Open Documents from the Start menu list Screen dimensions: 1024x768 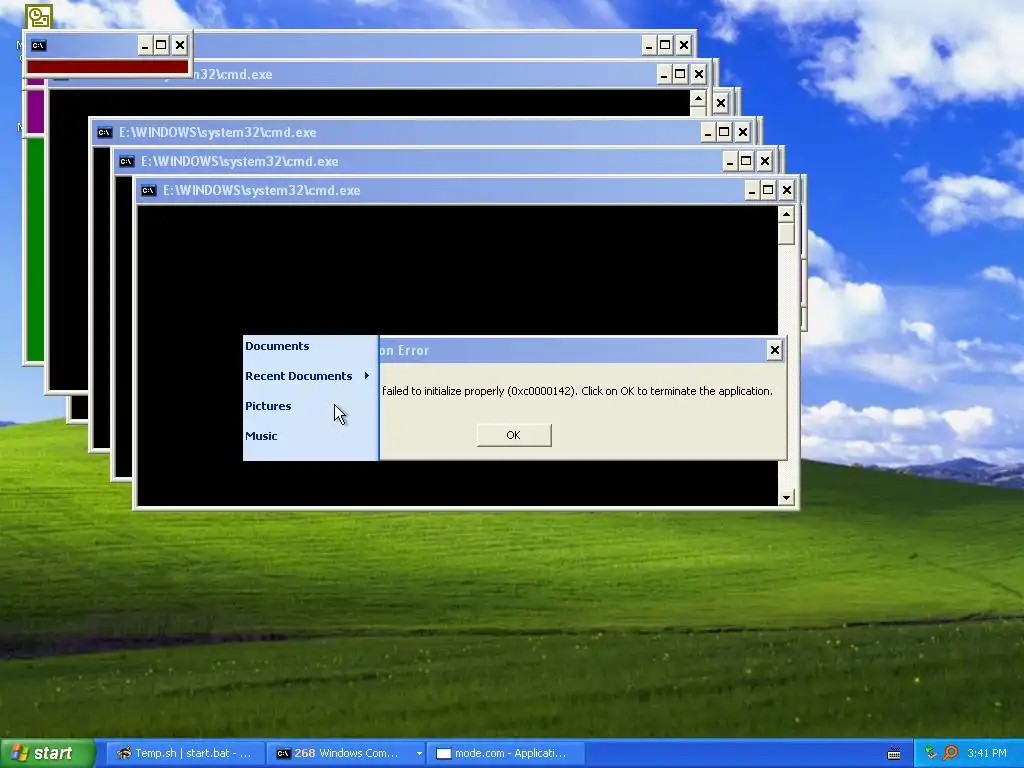(x=277, y=346)
